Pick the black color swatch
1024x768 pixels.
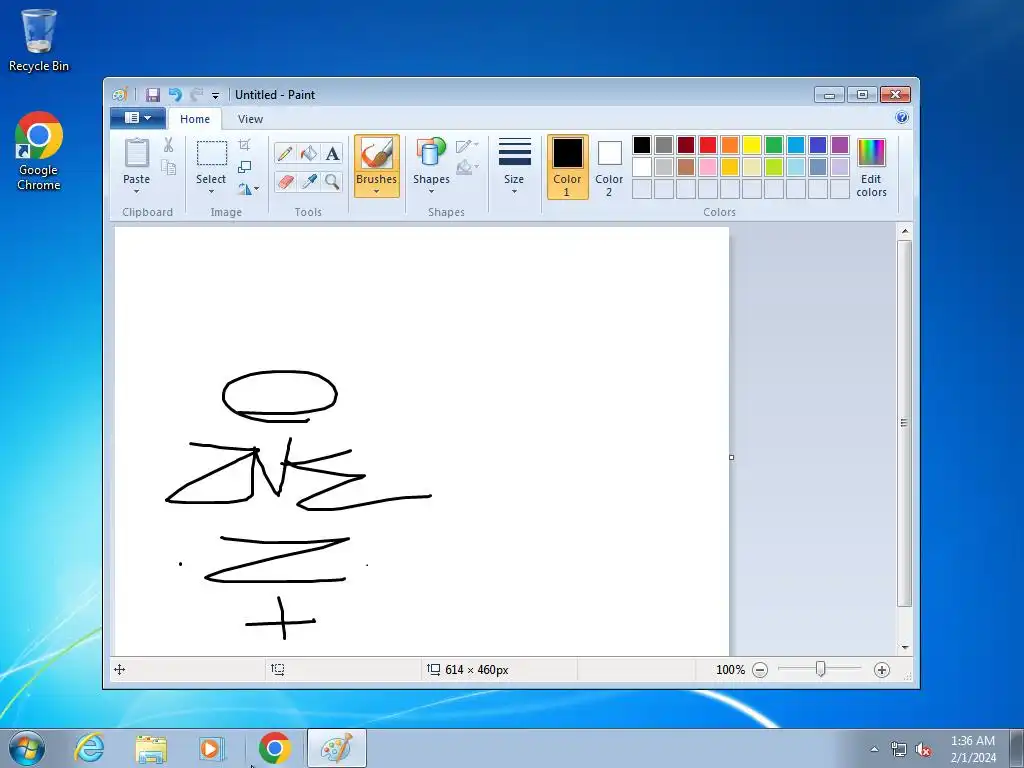tap(642, 144)
